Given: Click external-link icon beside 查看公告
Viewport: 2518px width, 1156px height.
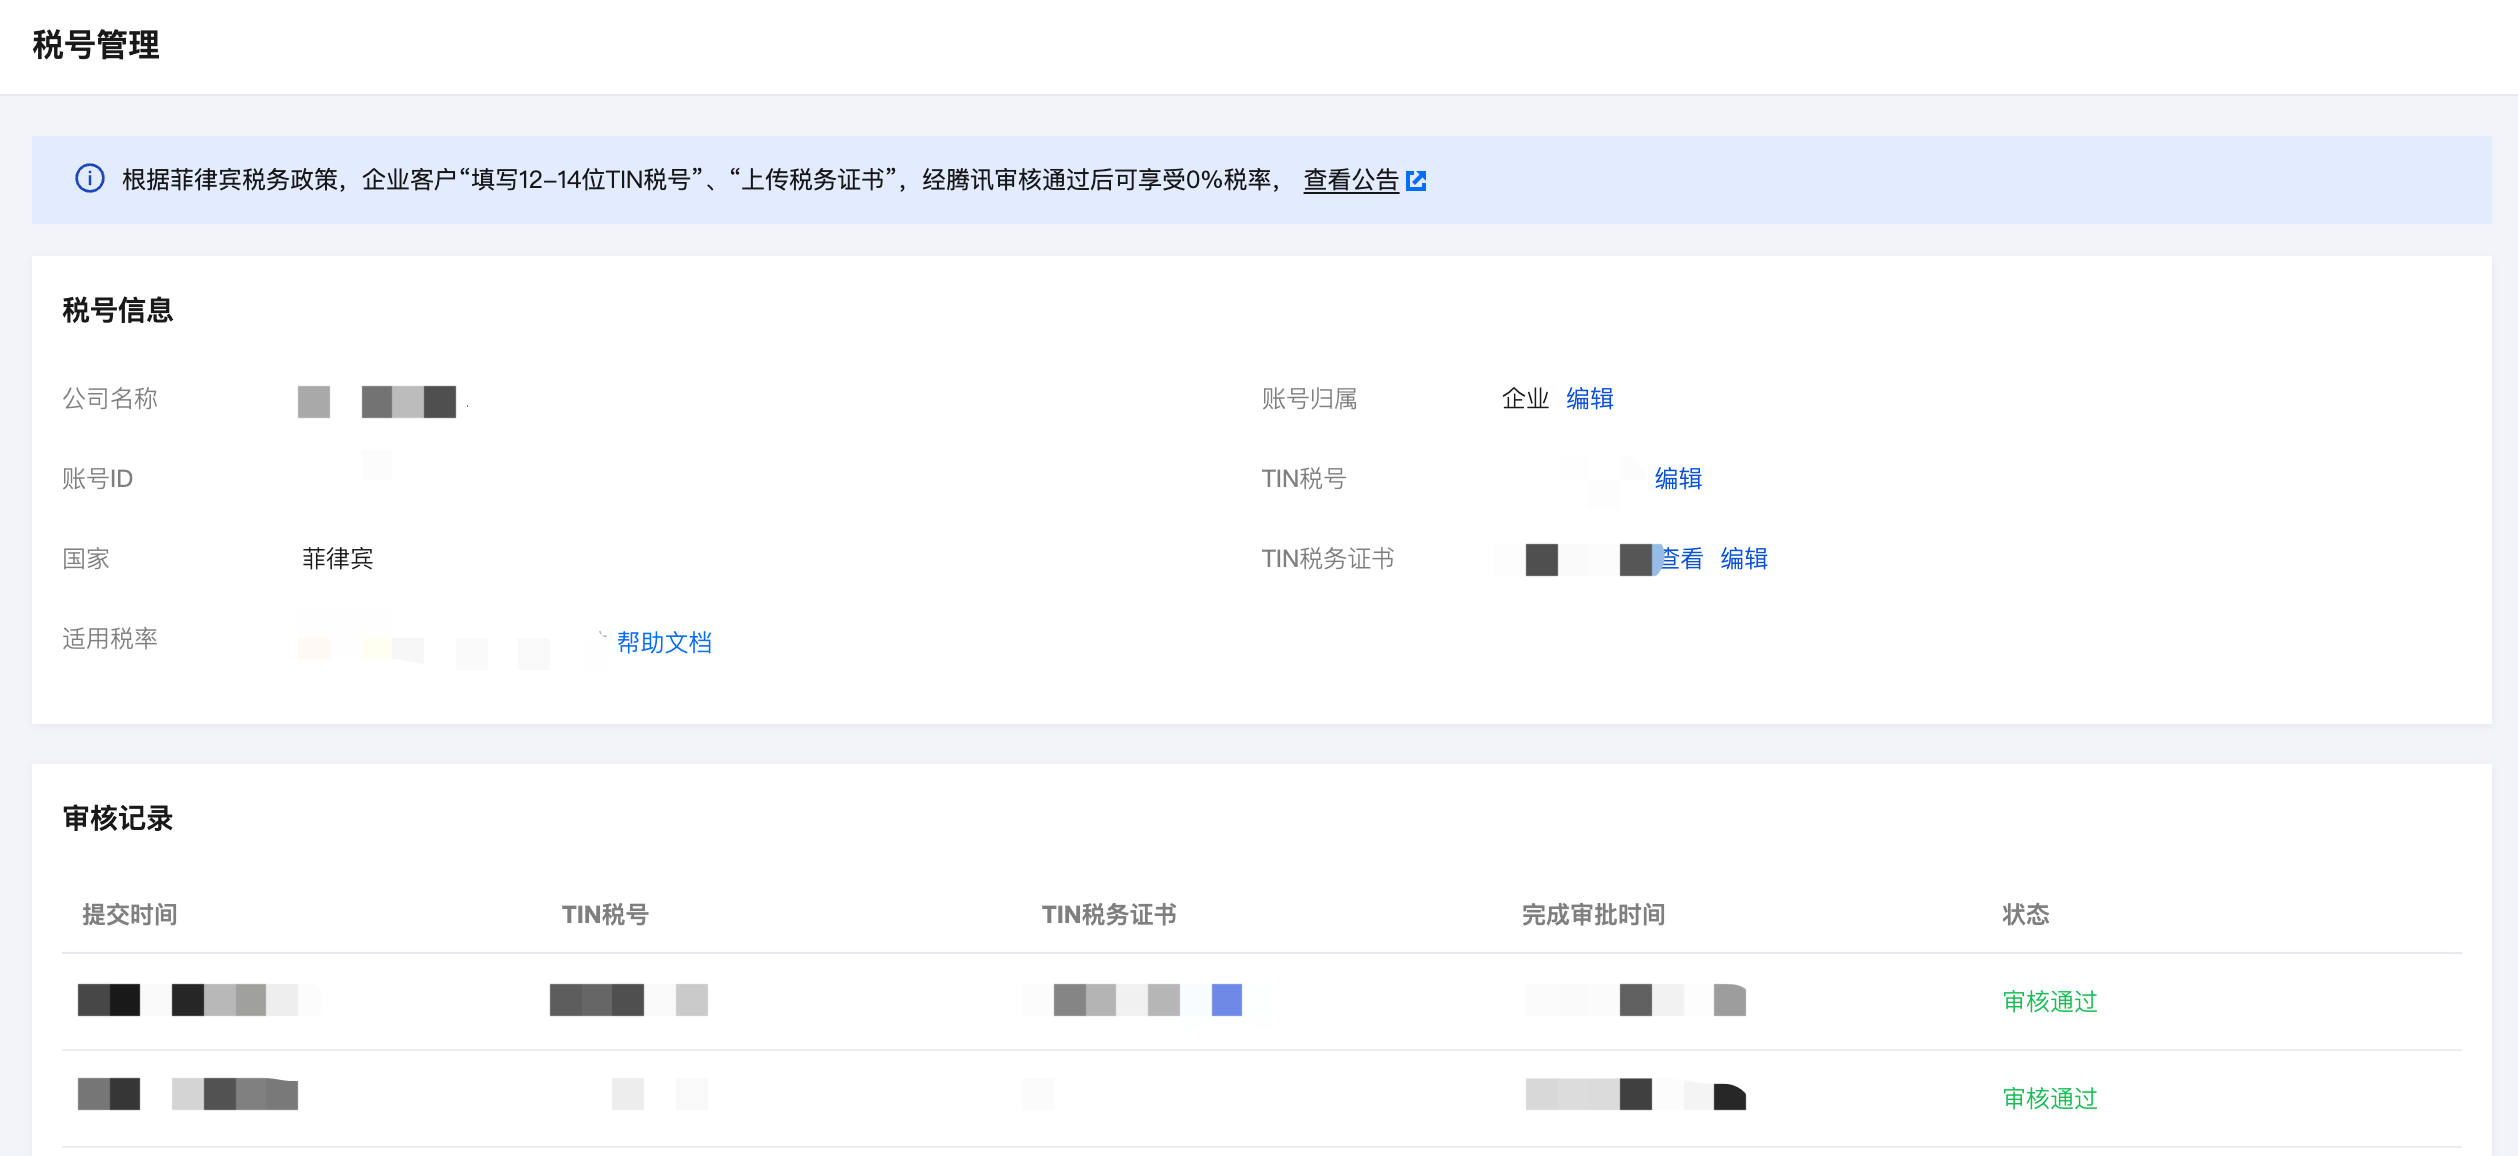Looking at the screenshot, I should [x=1416, y=180].
